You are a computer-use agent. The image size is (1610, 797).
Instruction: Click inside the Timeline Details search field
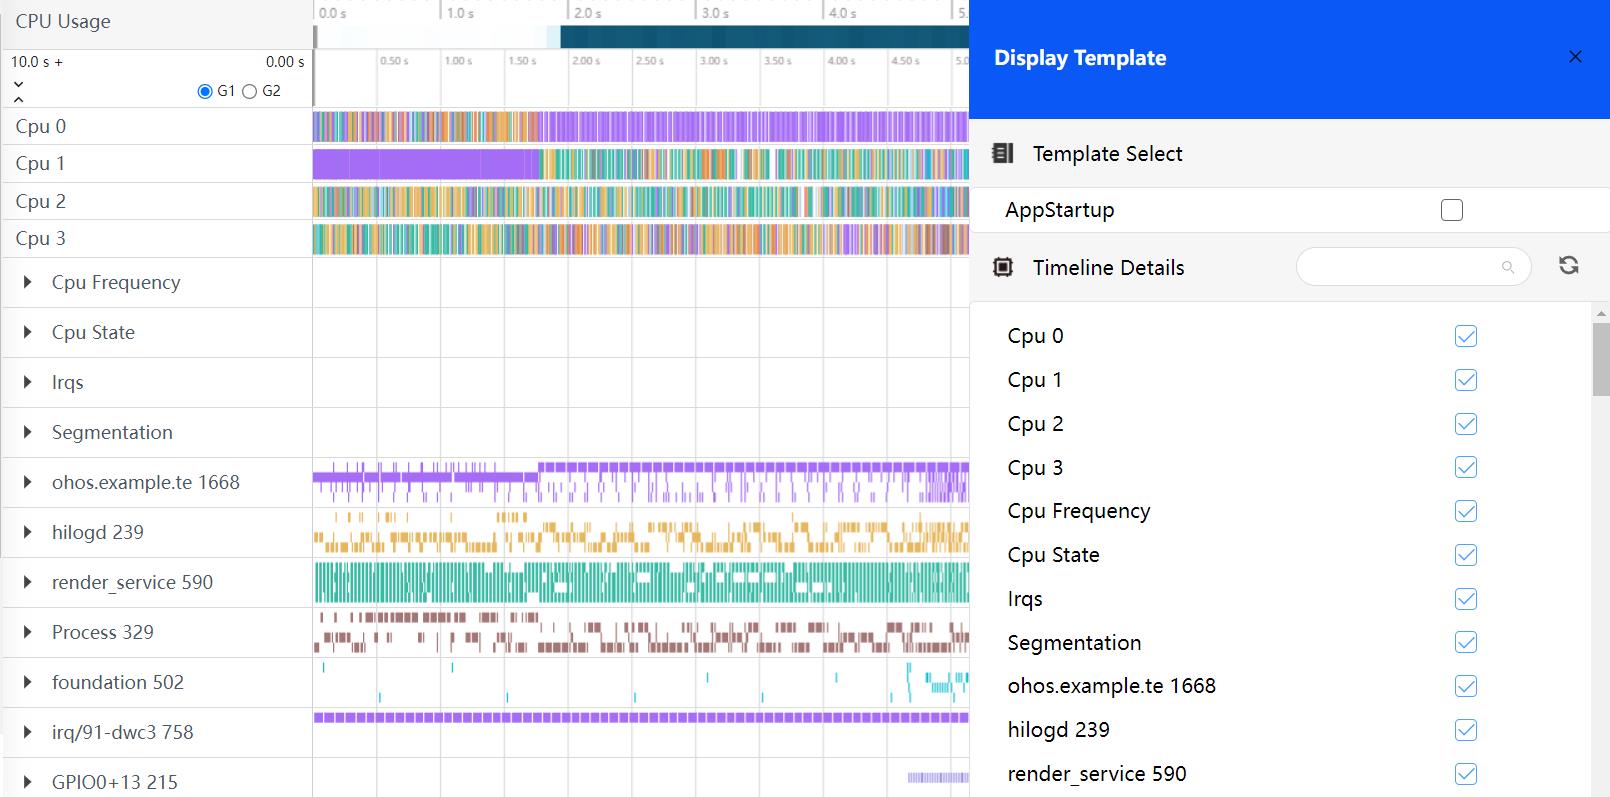click(1400, 267)
